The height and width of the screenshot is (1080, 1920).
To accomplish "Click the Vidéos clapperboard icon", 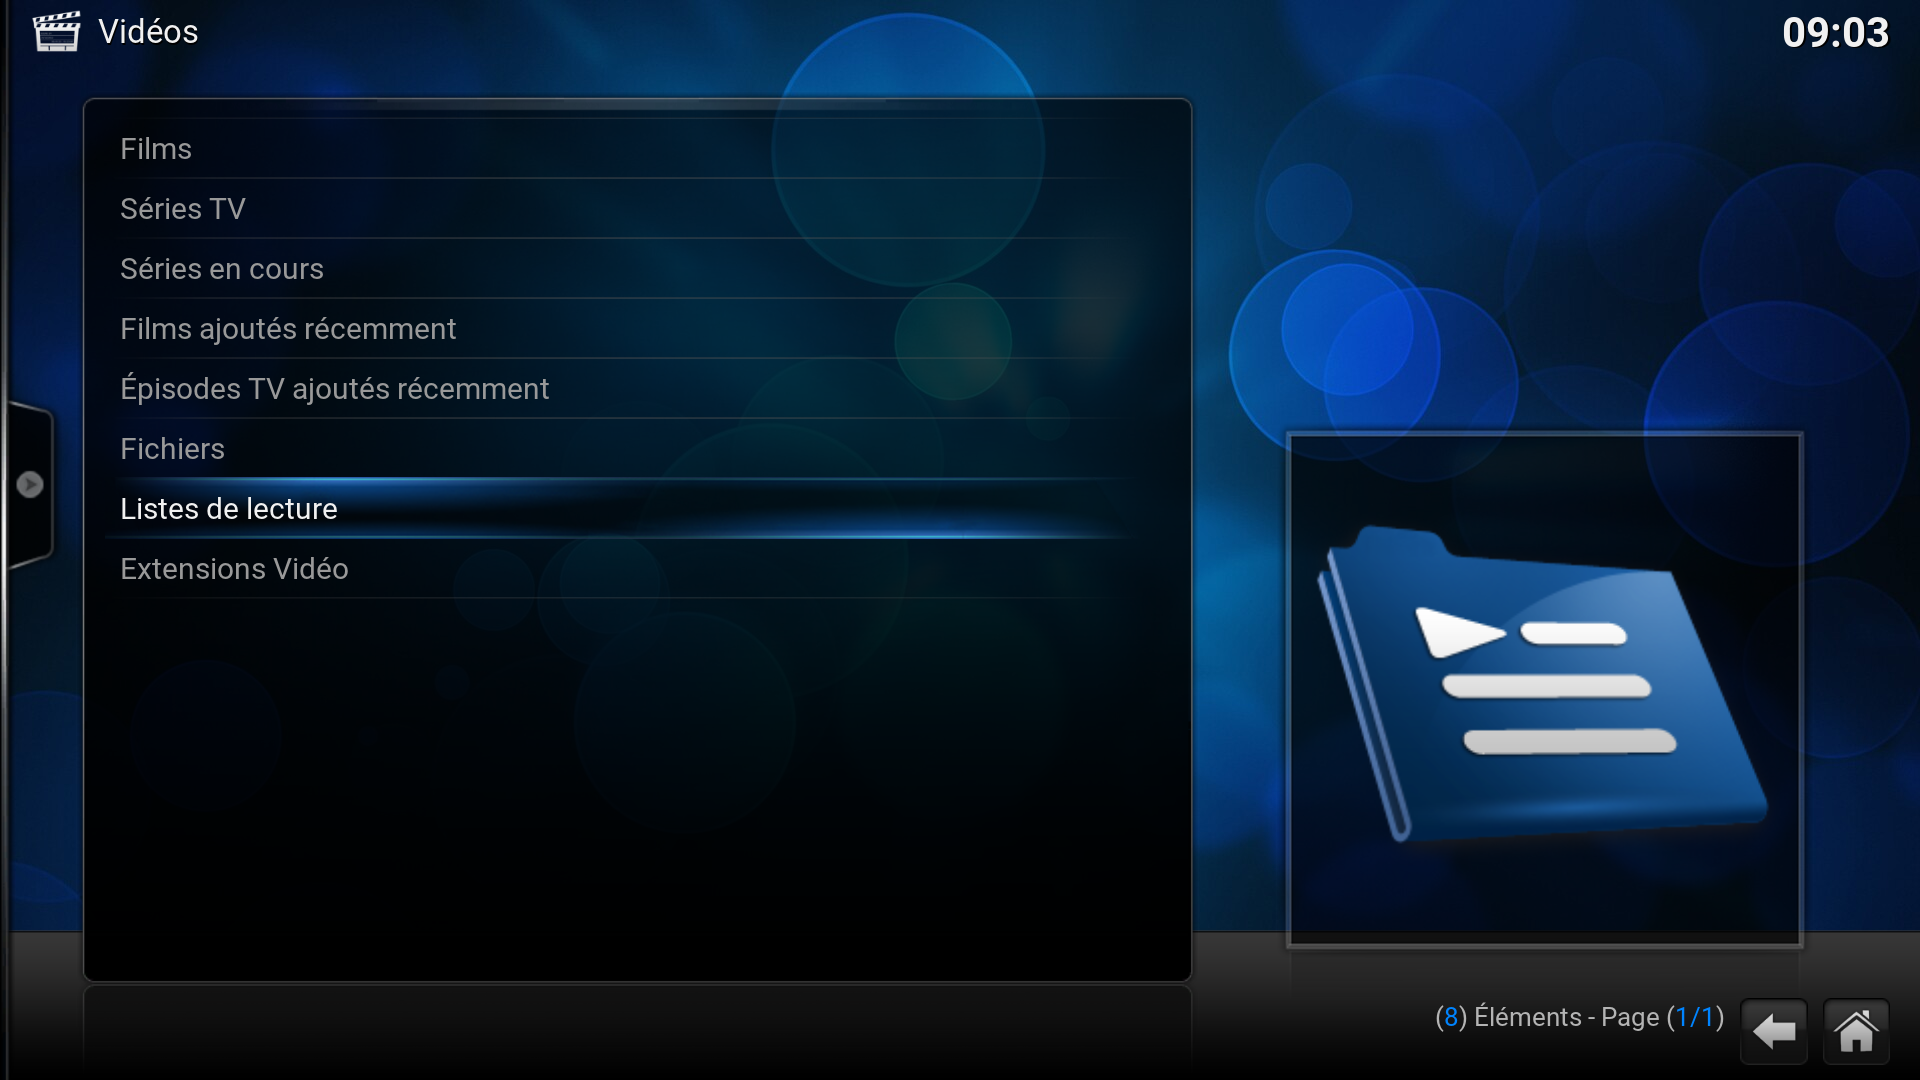I will coord(56,31).
